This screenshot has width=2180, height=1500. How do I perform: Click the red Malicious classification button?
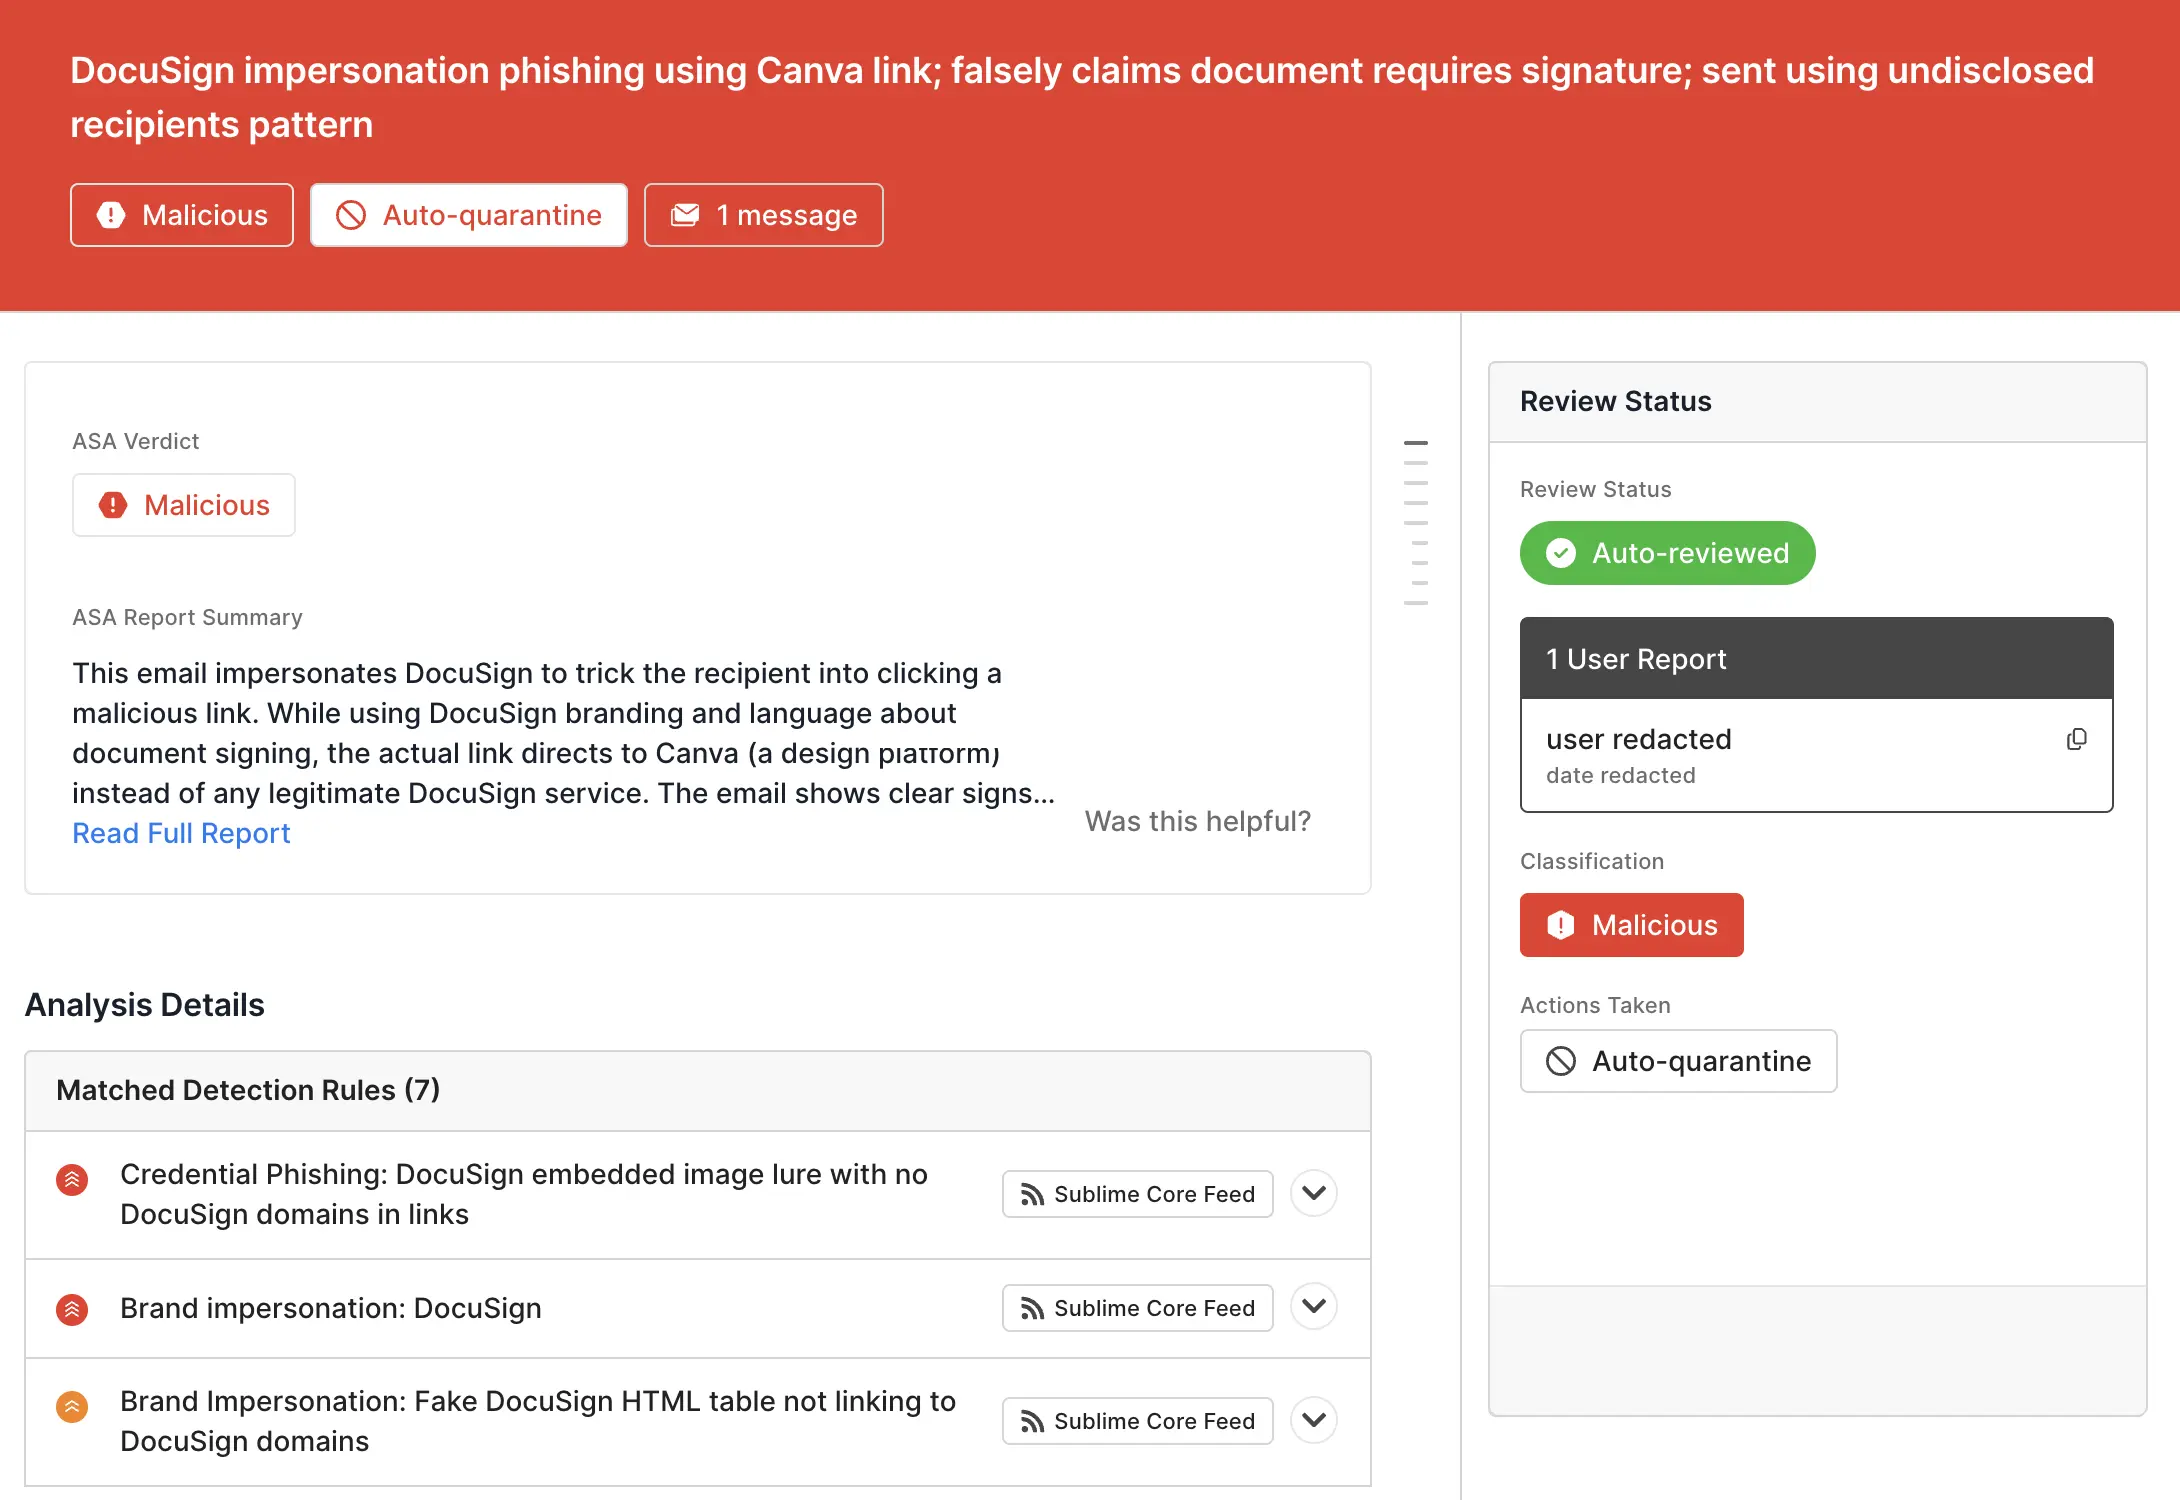pyautogui.click(x=1631, y=925)
